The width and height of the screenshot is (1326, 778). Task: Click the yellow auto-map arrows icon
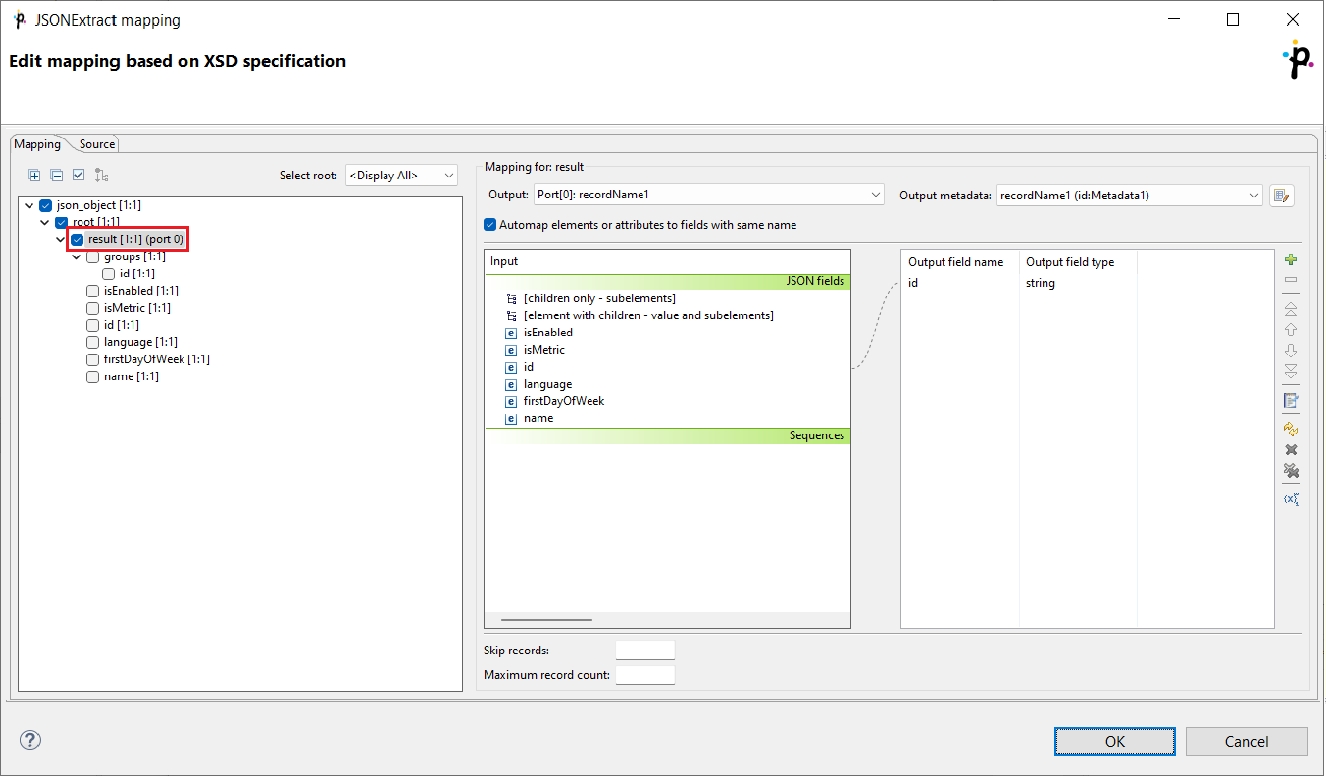coord(1291,429)
